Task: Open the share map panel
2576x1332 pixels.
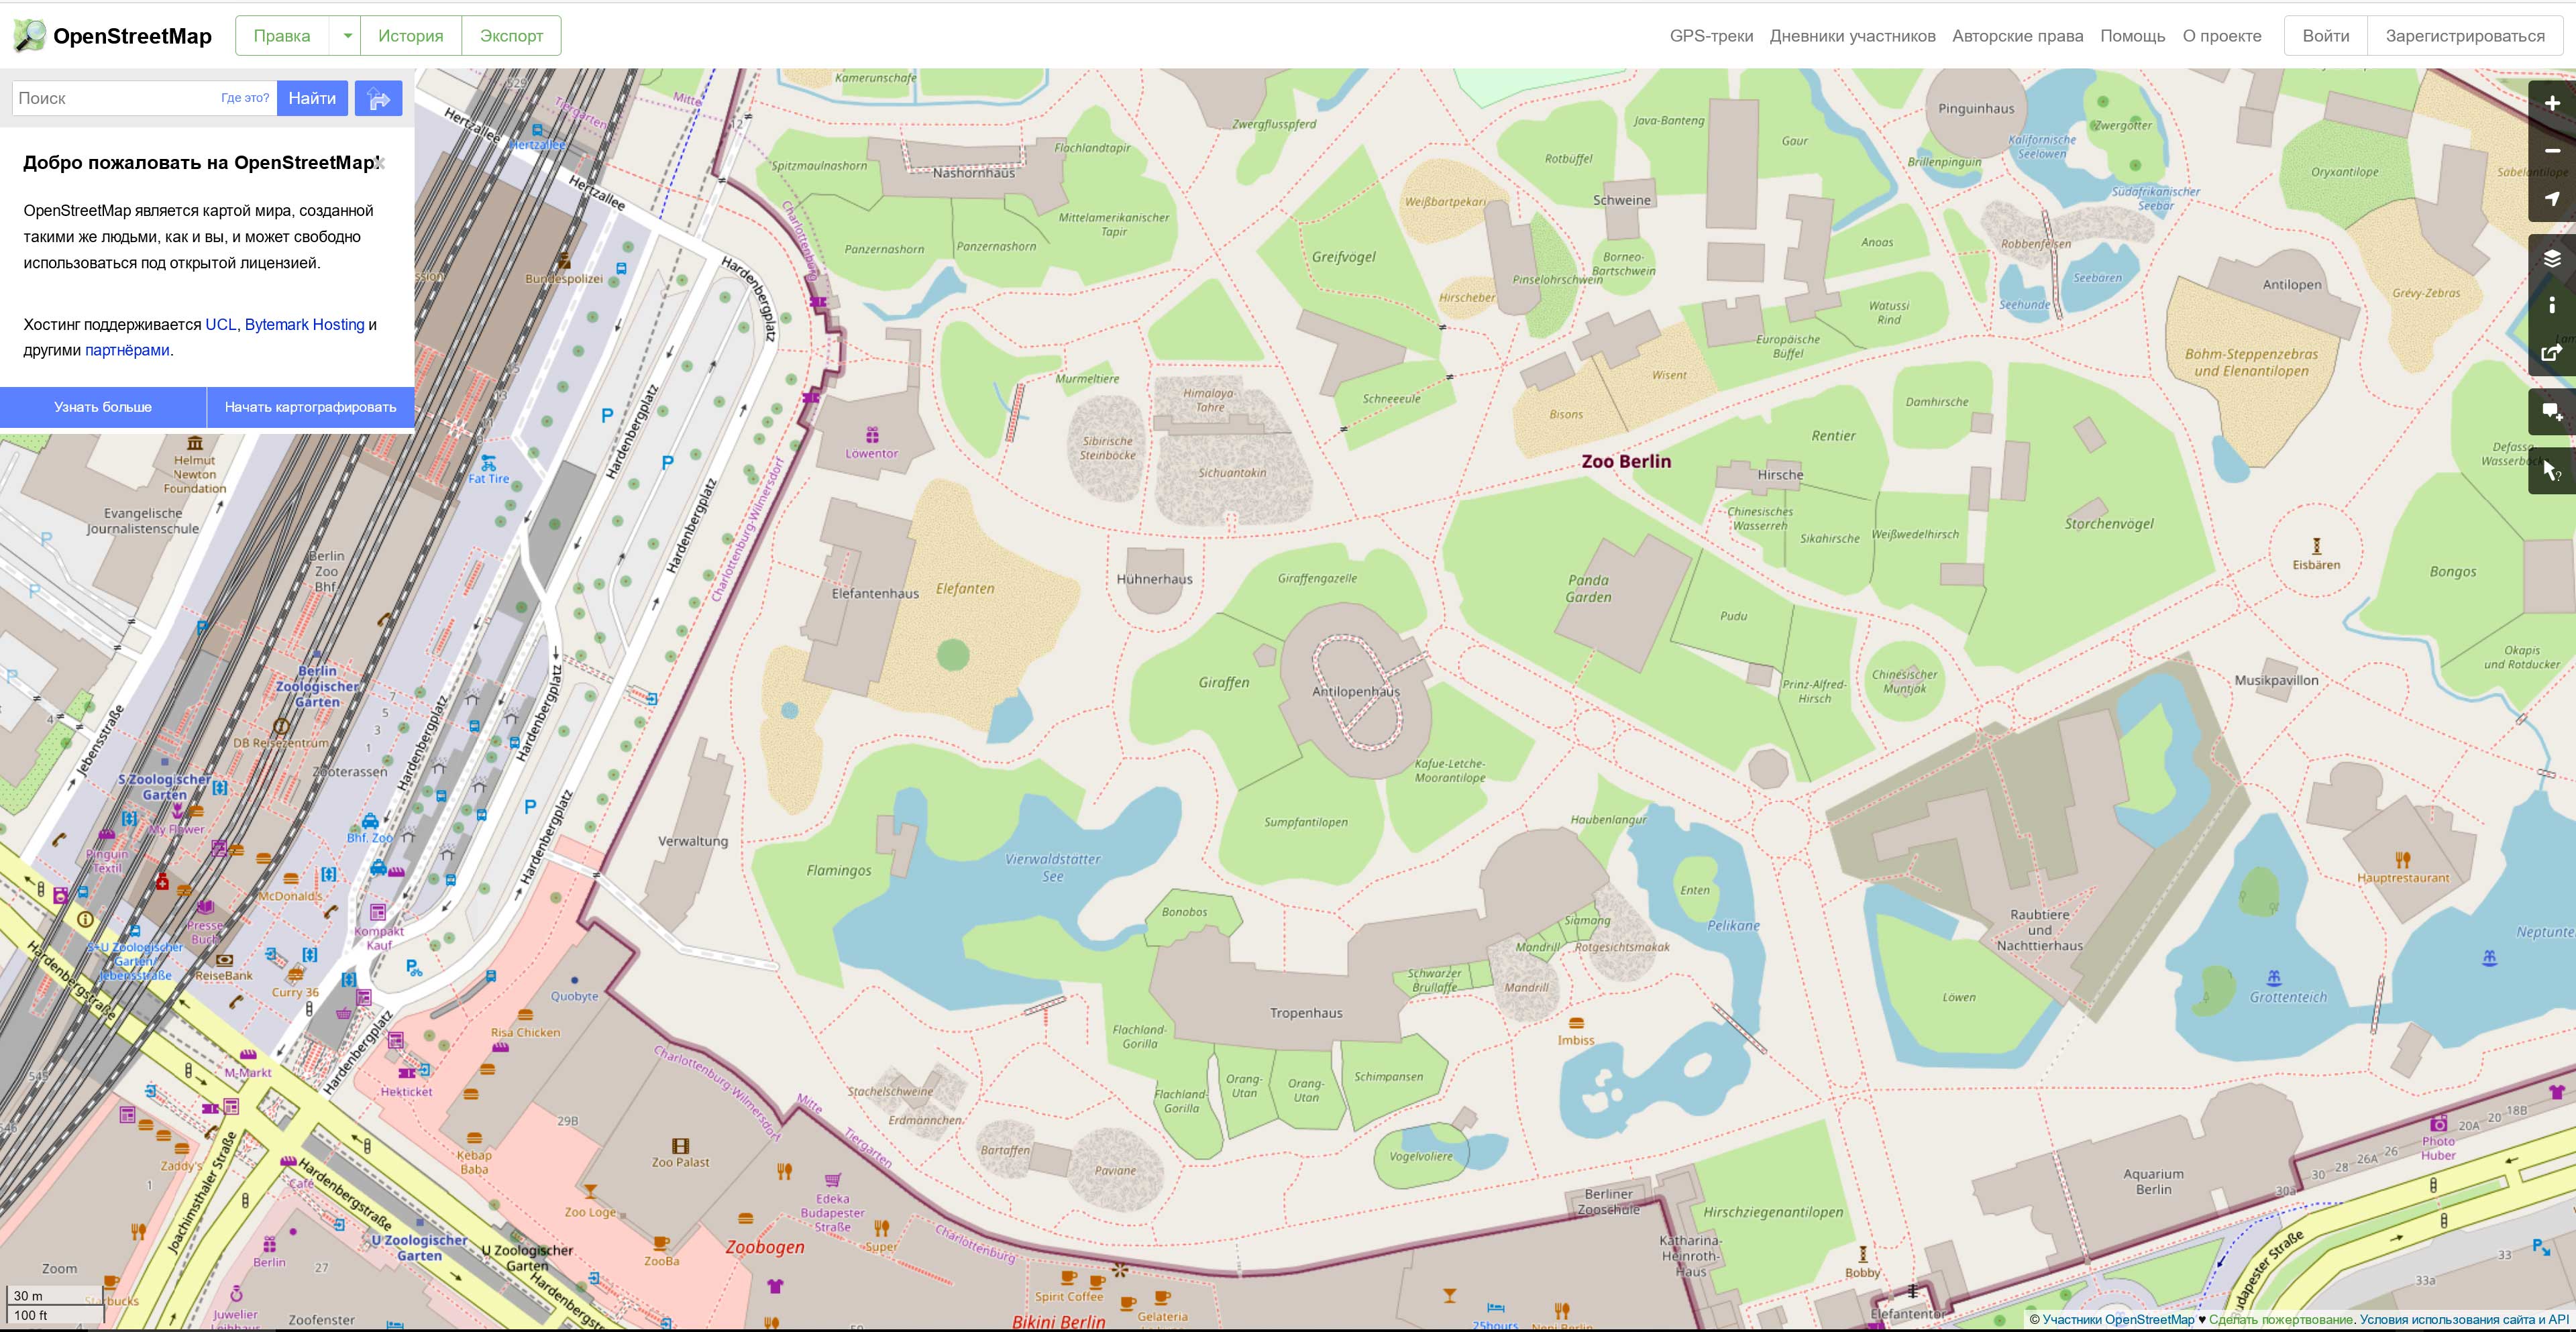Action: click(x=2552, y=352)
